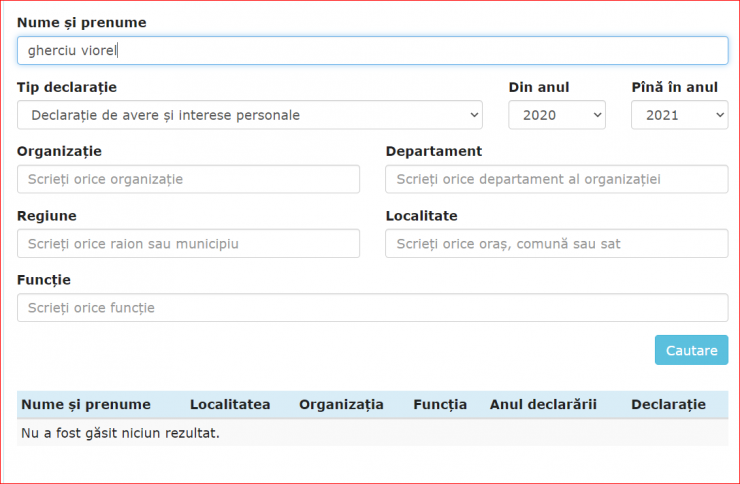The height and width of the screenshot is (484, 740).
Task: Click the chevron arrow of Tip declarație
Action: (x=474, y=115)
